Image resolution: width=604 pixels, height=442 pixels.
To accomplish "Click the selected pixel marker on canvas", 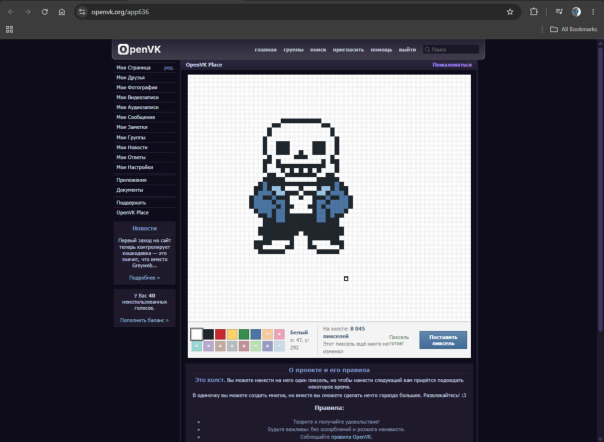I will (346, 279).
